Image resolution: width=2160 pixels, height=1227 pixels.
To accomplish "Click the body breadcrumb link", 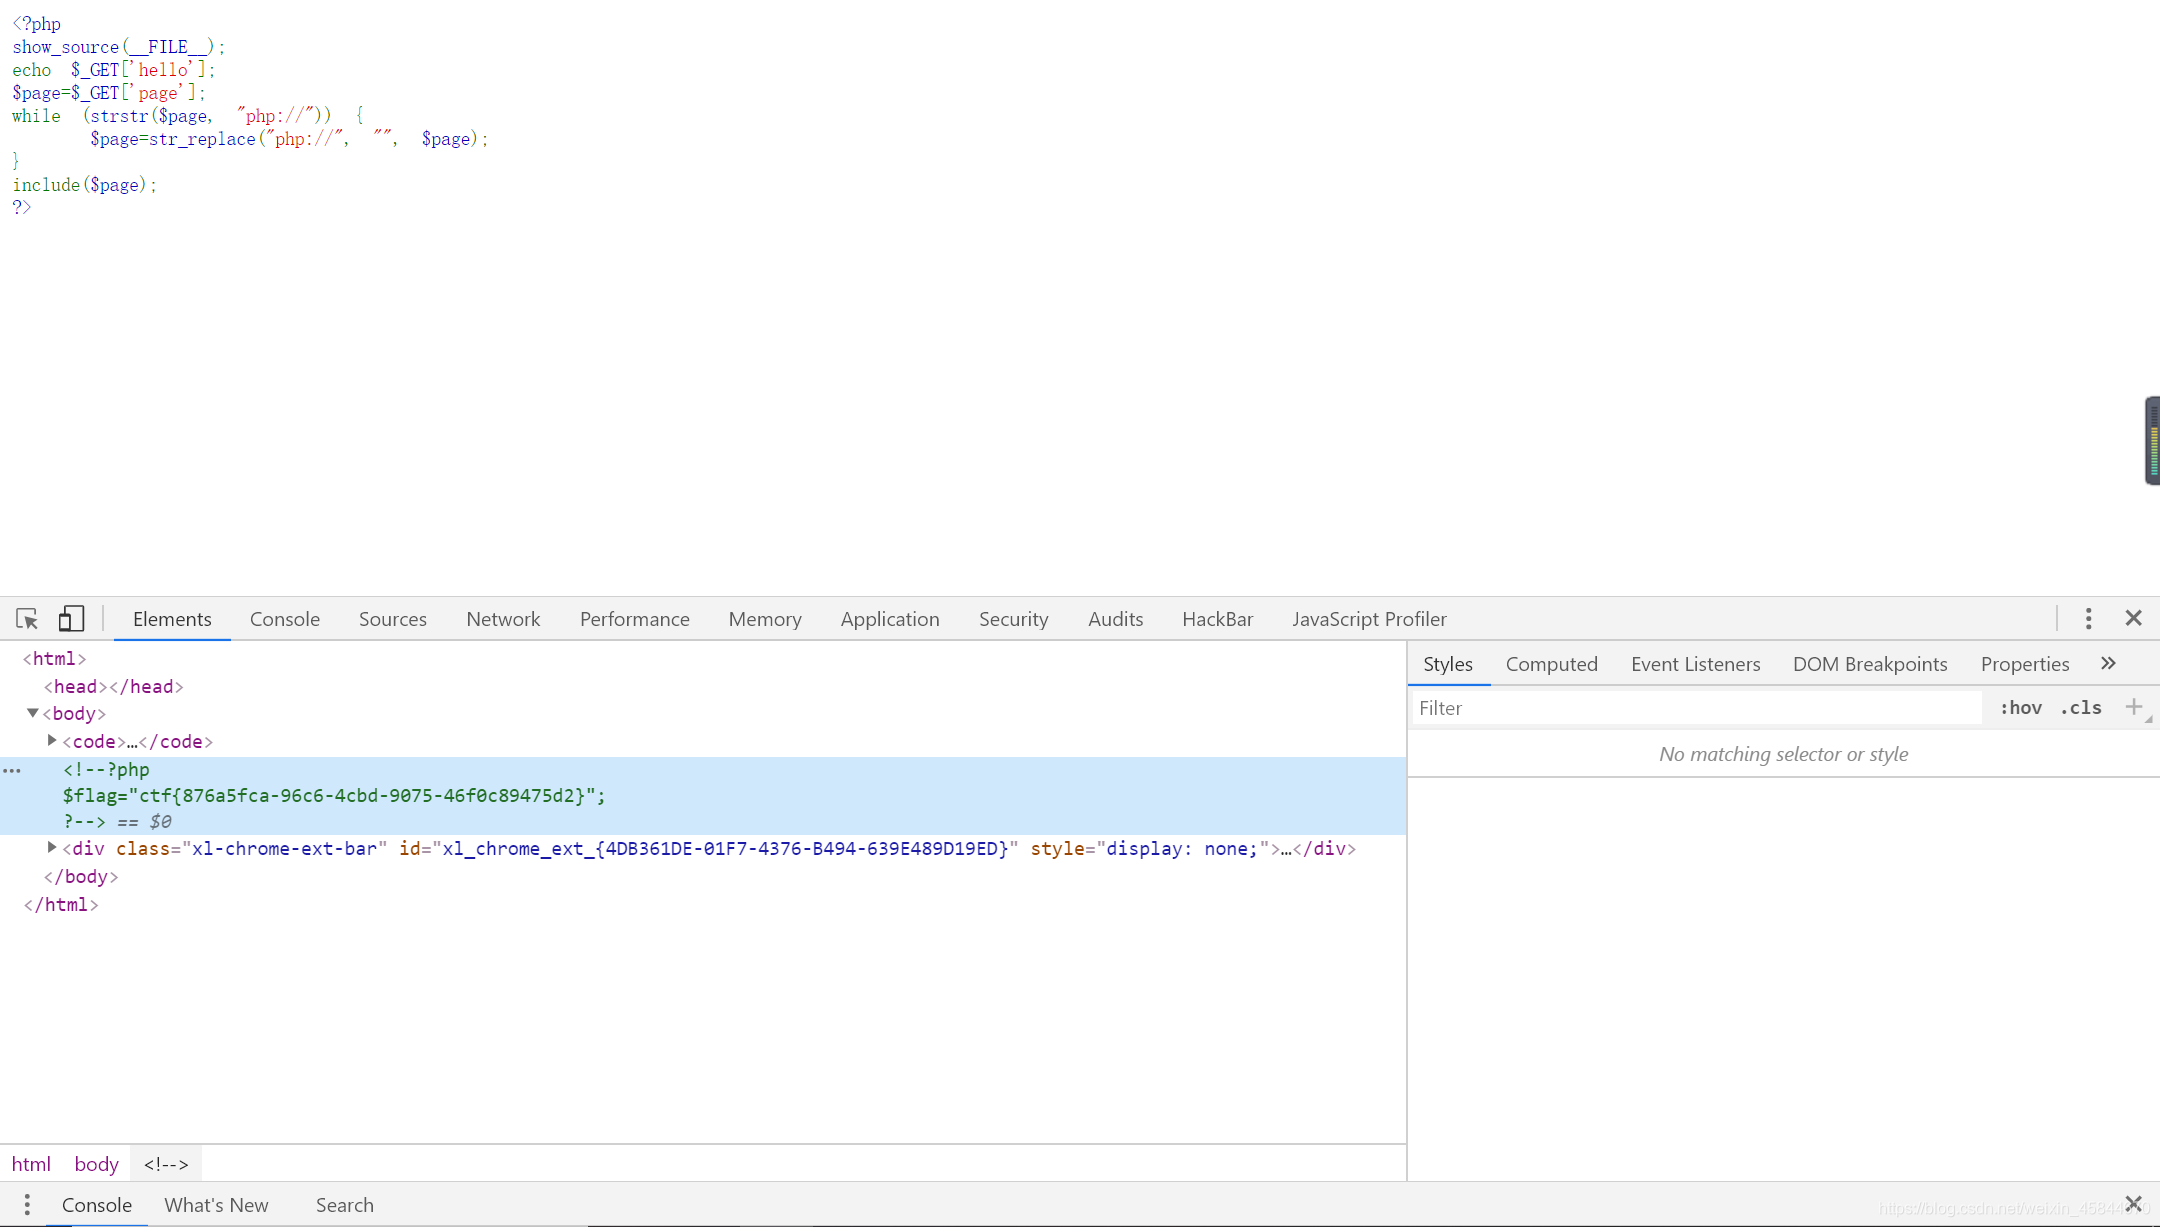I will pos(96,1164).
